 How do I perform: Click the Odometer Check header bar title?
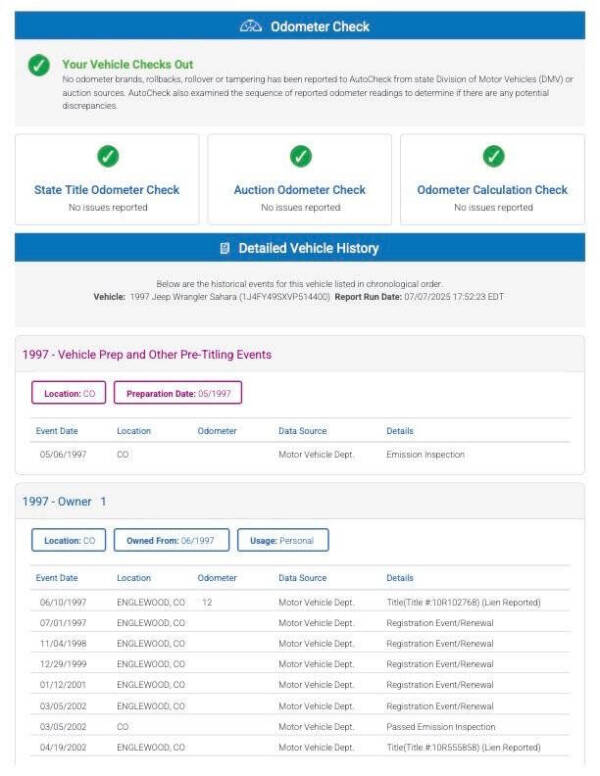click(319, 26)
